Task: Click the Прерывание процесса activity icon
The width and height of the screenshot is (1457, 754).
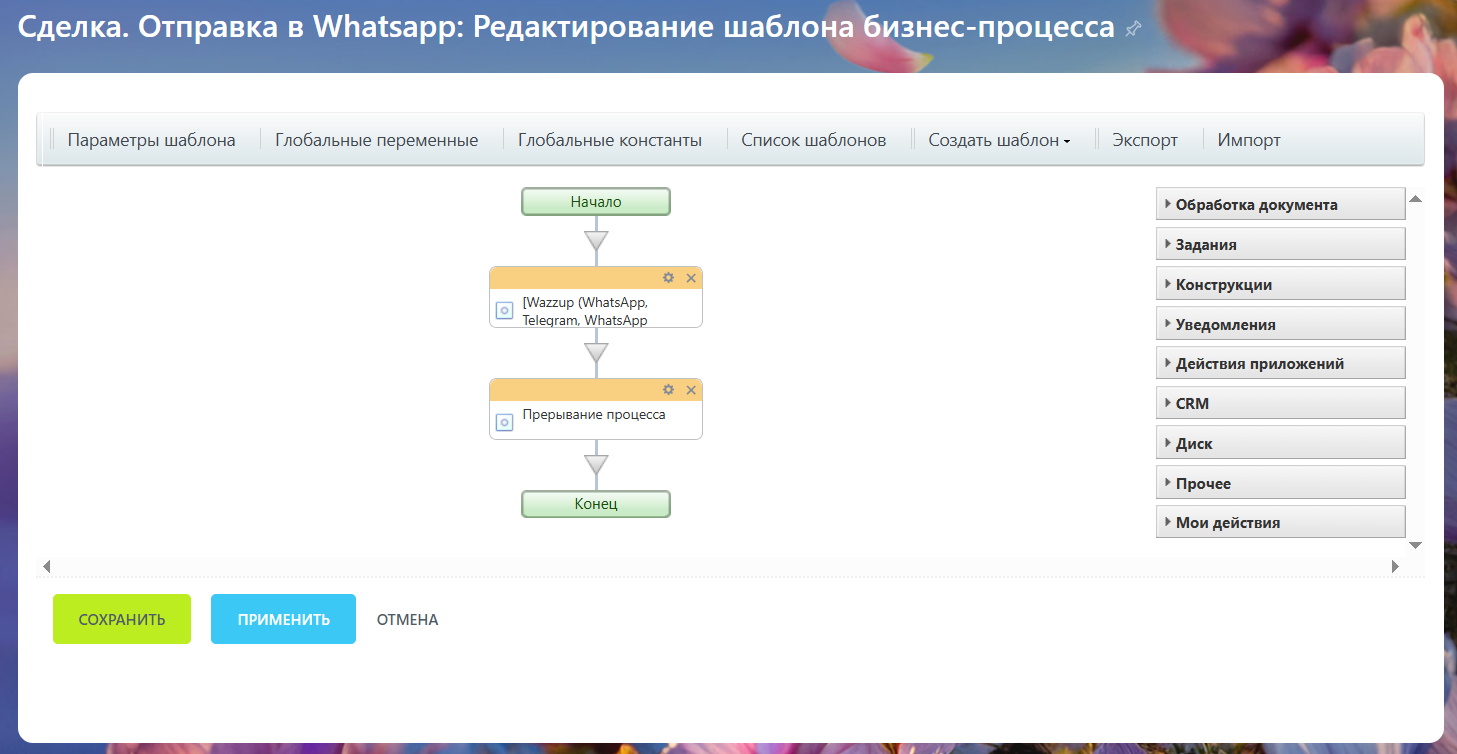Action: [505, 422]
